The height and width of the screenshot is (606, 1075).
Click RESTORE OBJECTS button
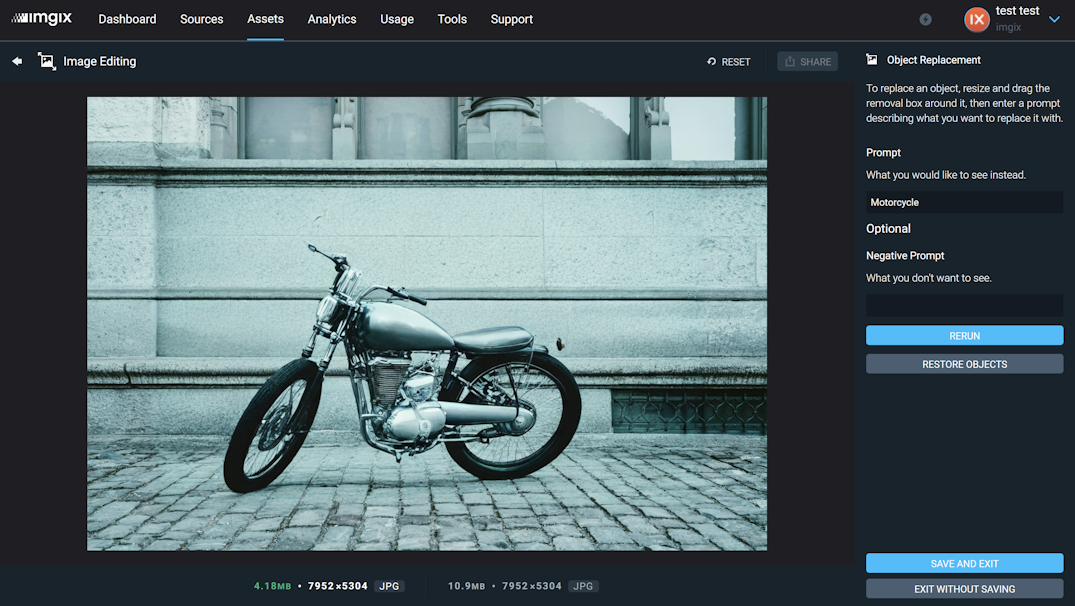[x=963, y=363]
